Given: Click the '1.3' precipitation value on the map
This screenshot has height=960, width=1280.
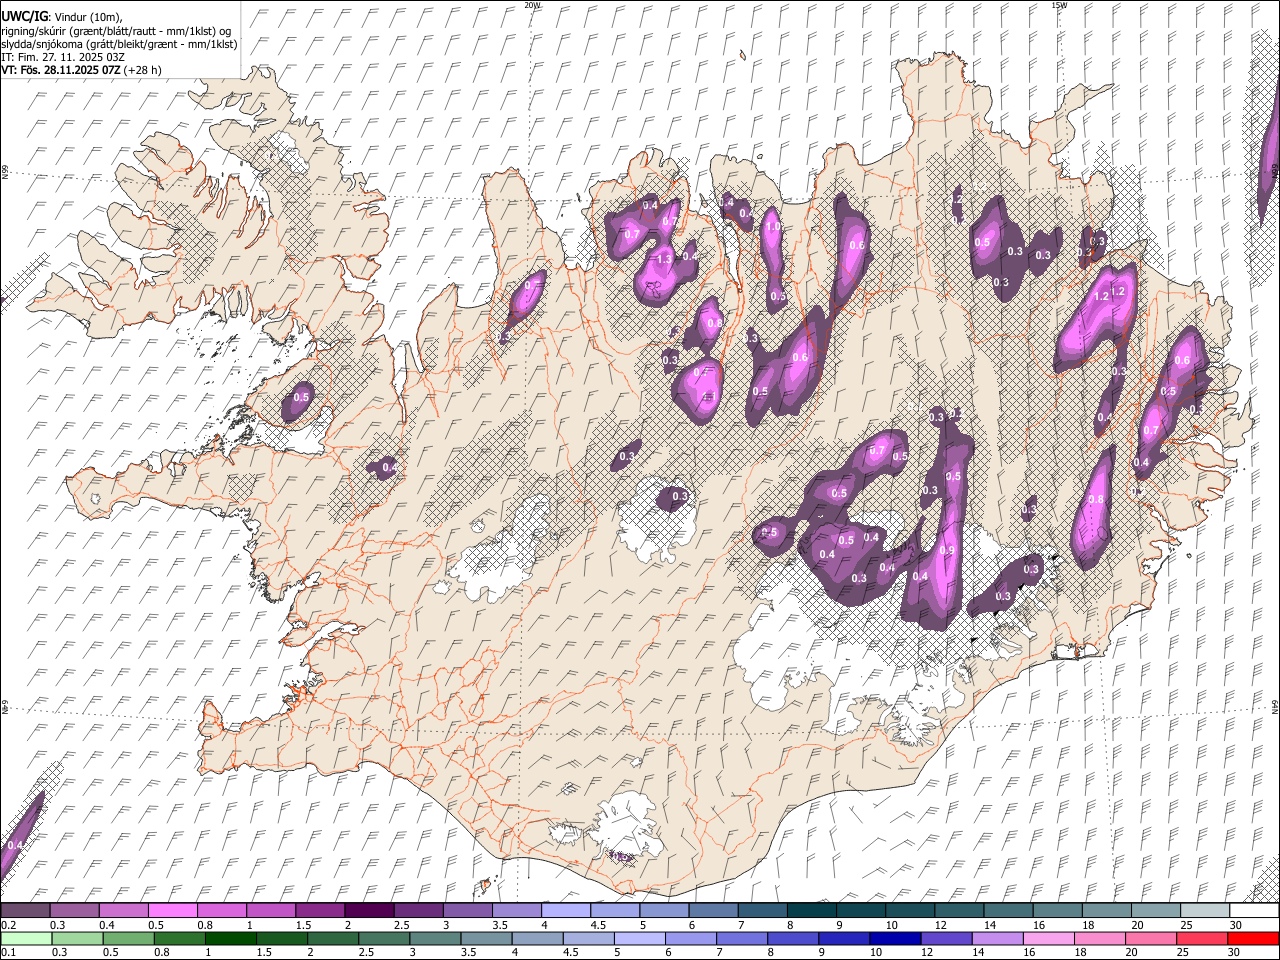Looking at the screenshot, I should pyautogui.click(x=664, y=259).
